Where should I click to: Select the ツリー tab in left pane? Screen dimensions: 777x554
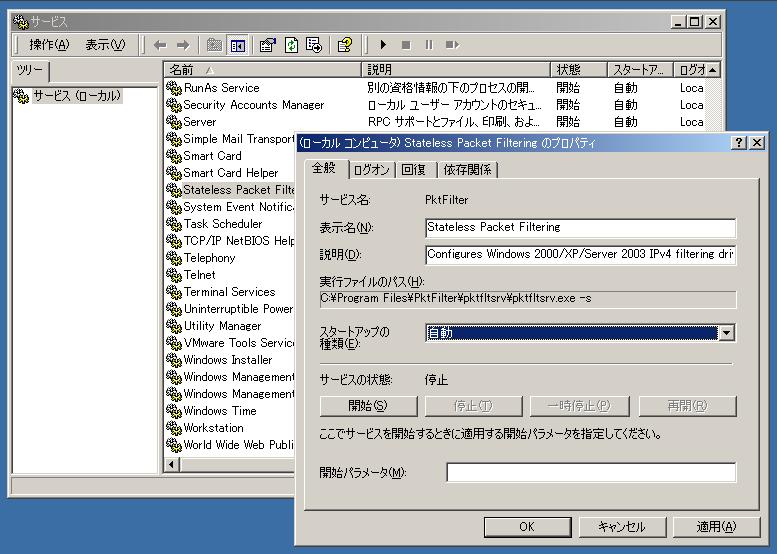(30, 70)
